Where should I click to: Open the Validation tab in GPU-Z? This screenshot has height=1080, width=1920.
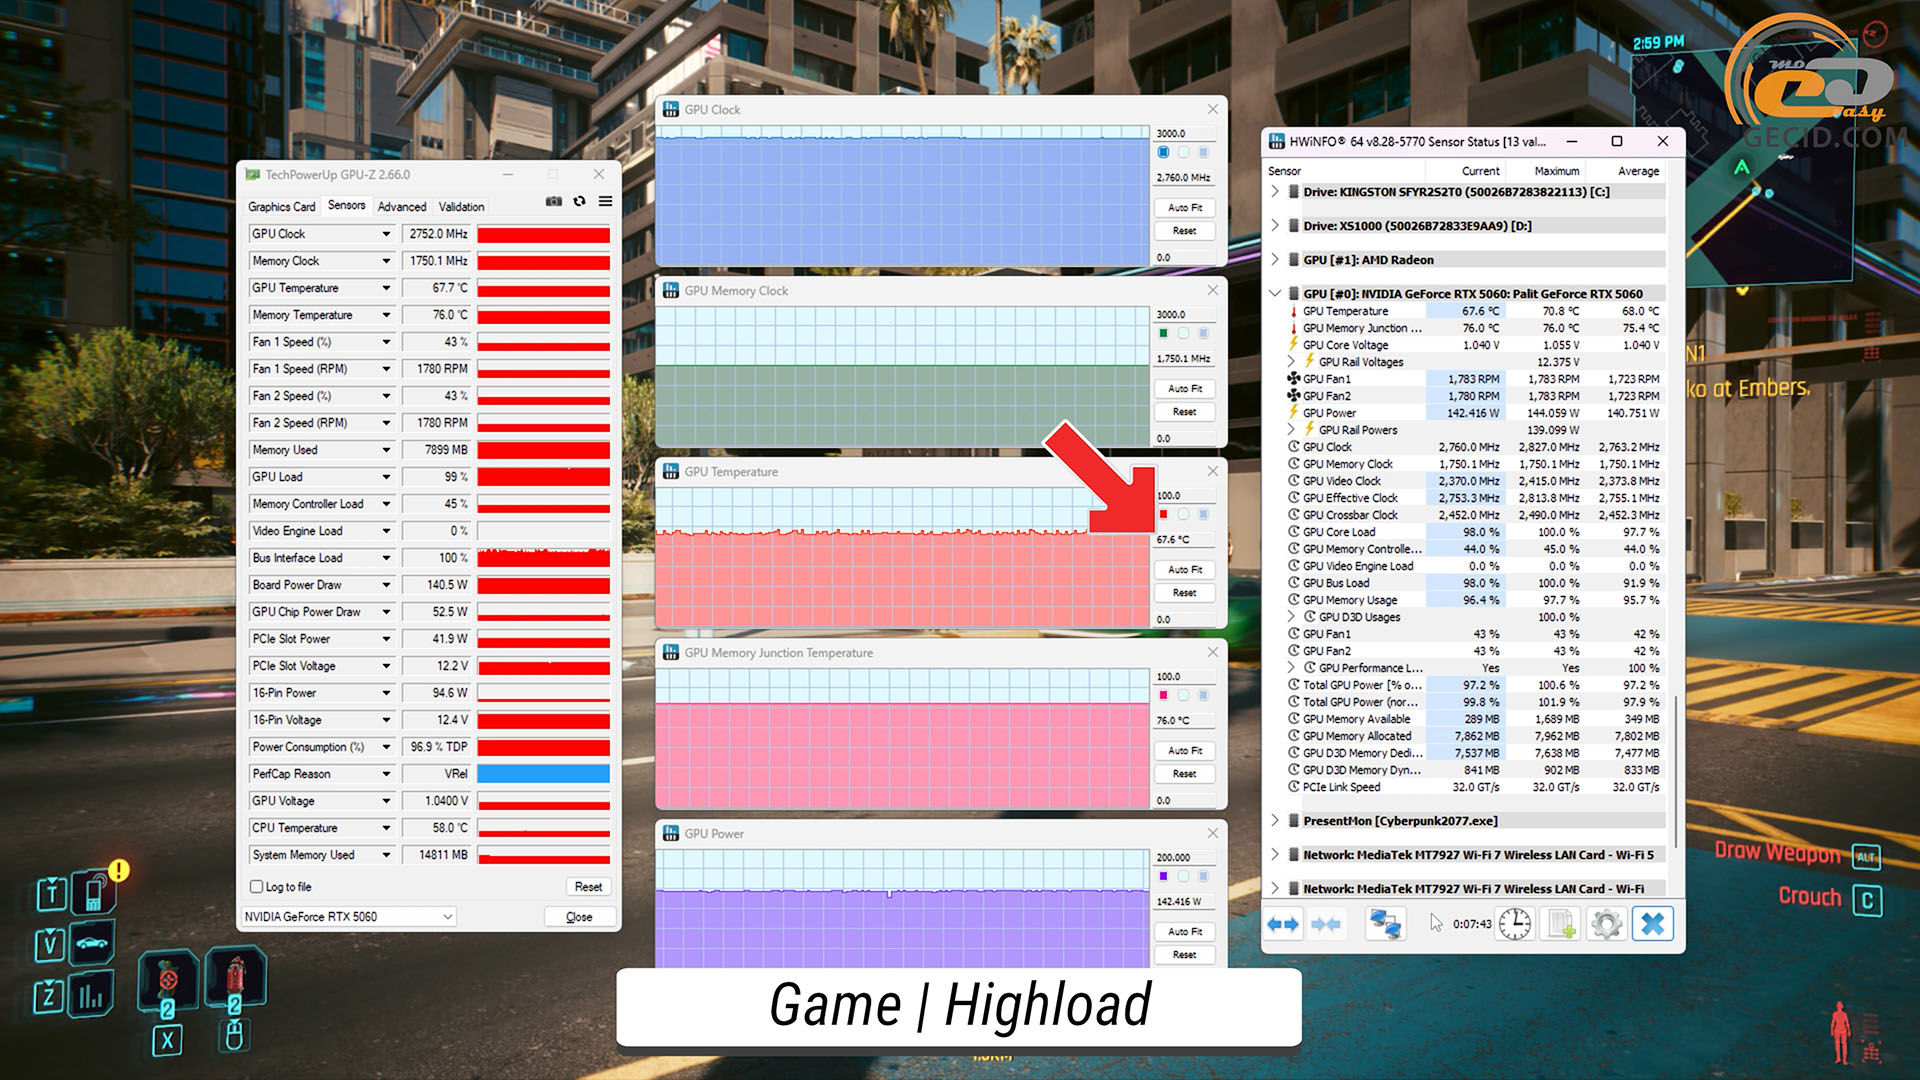(461, 207)
